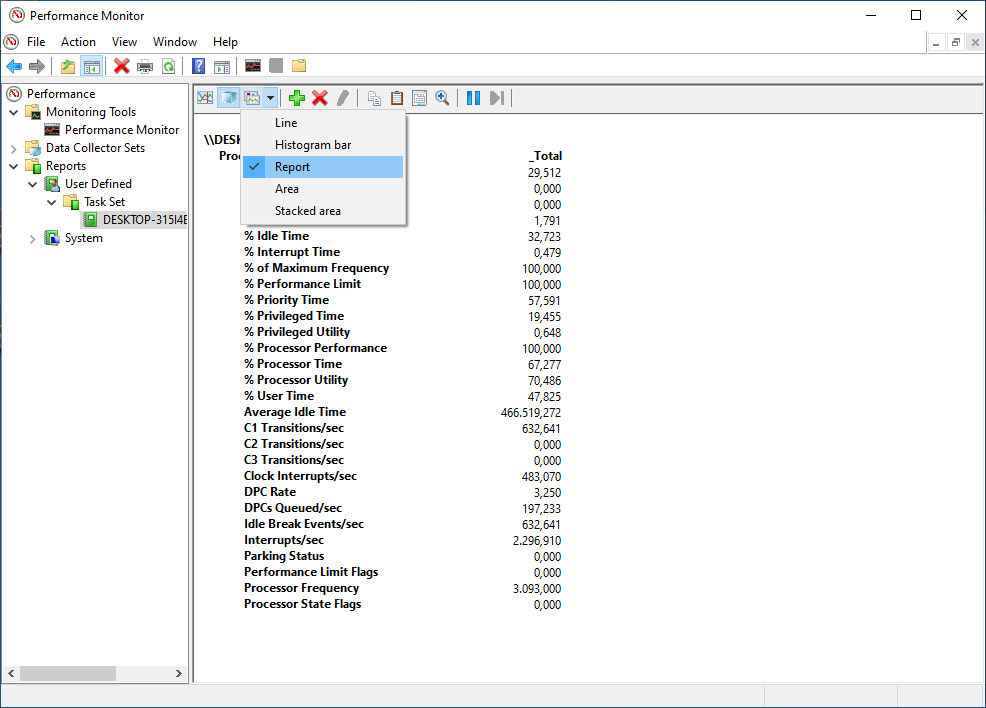
Task: Click the Delete counter red X icon
Action: (x=319, y=97)
